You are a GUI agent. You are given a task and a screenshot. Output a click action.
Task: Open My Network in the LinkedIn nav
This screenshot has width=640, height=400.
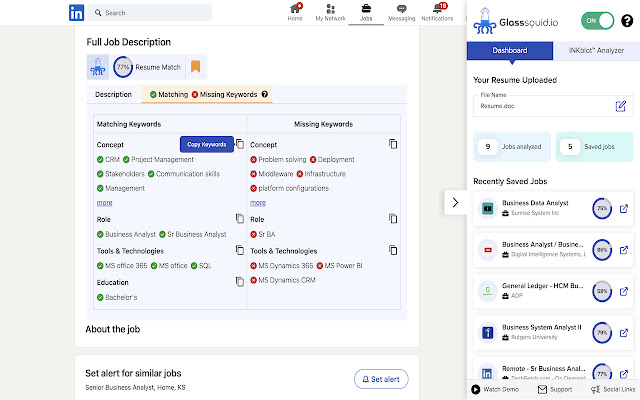coord(331,12)
